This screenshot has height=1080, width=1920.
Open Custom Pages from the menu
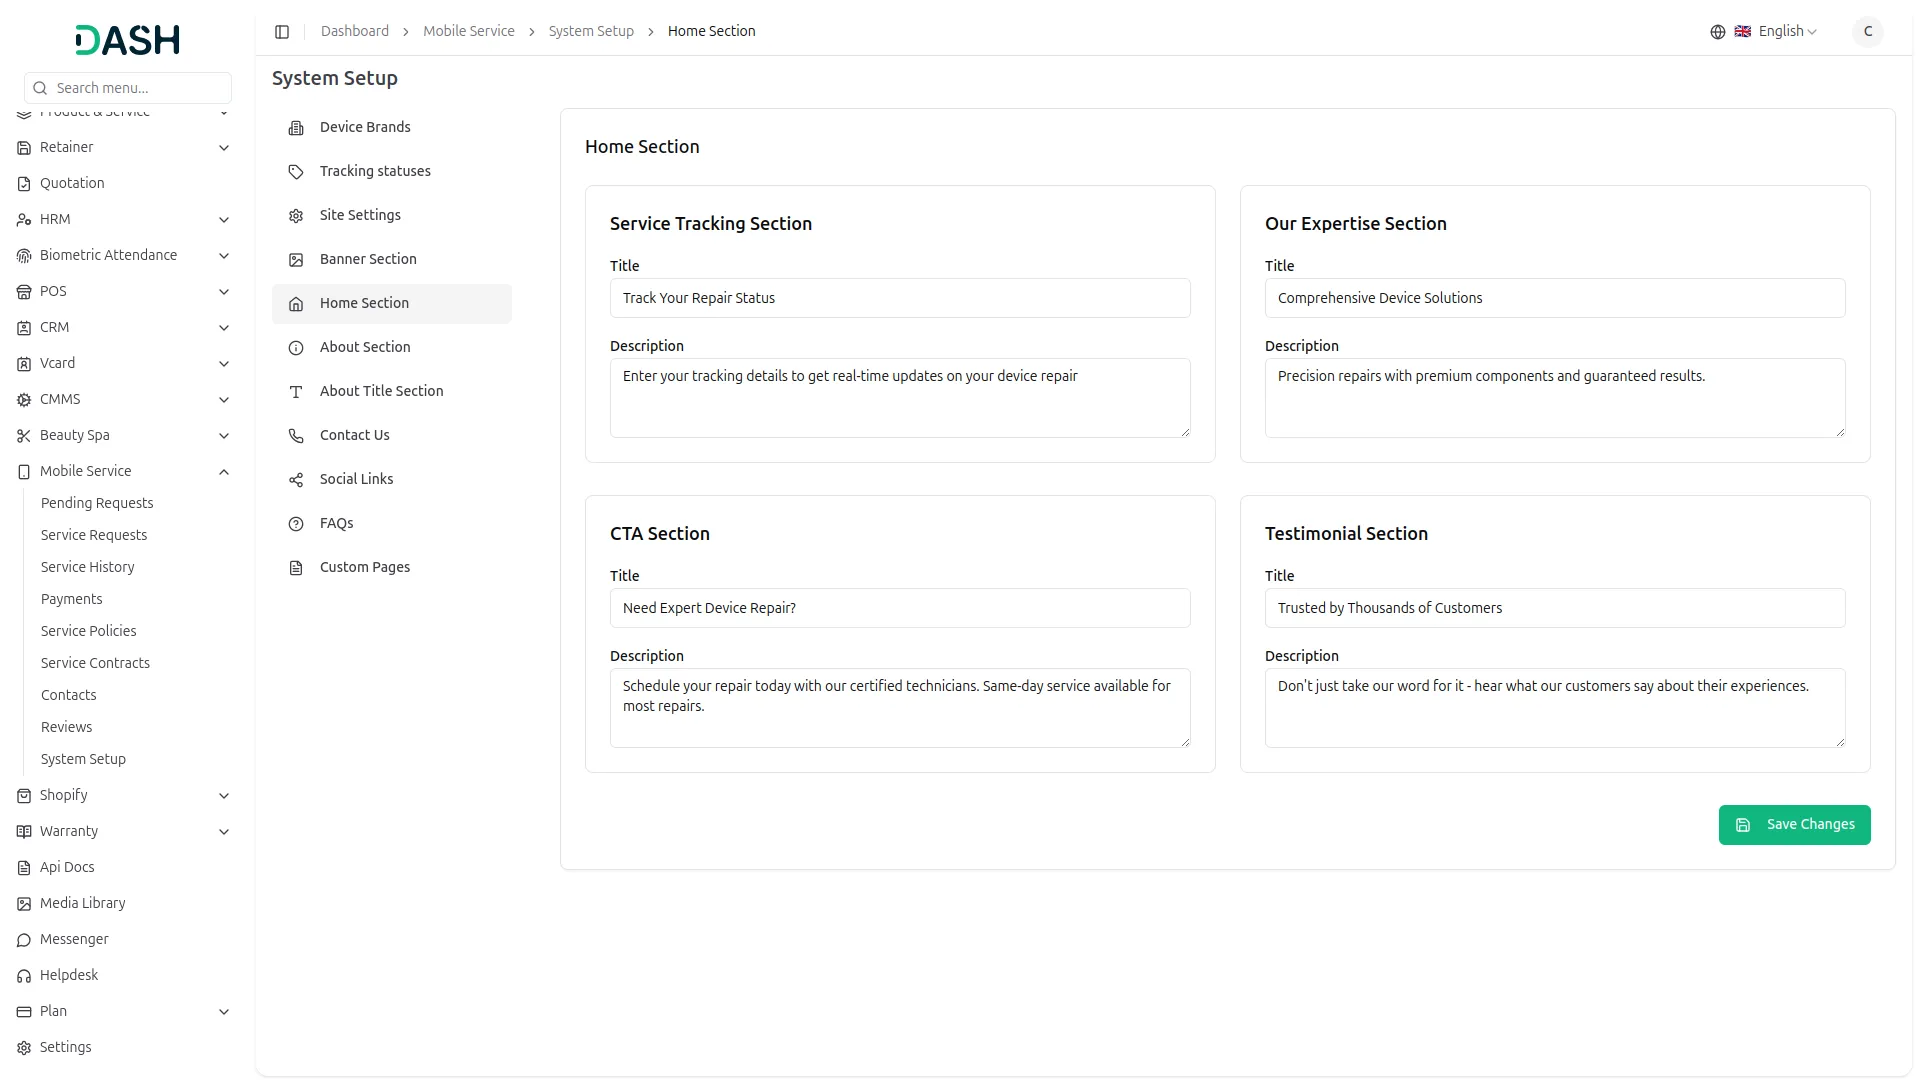tap(364, 567)
